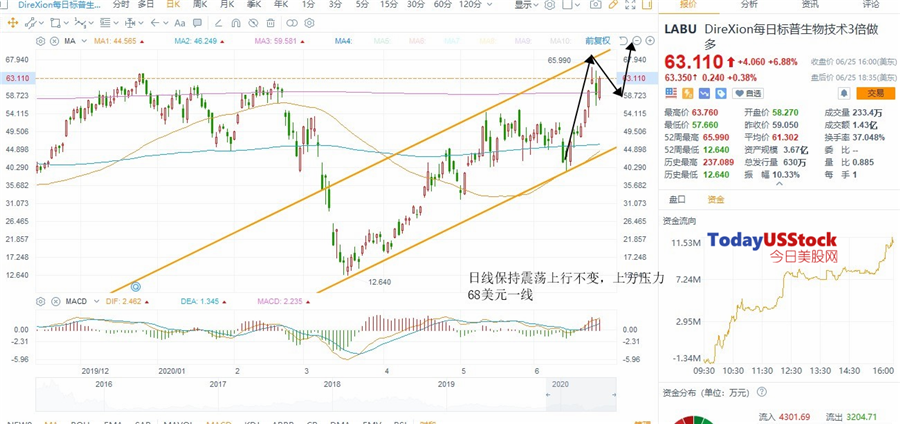Remove the MA indicator with the X icon
This screenshot has height=424, width=900.
(x=55, y=41)
